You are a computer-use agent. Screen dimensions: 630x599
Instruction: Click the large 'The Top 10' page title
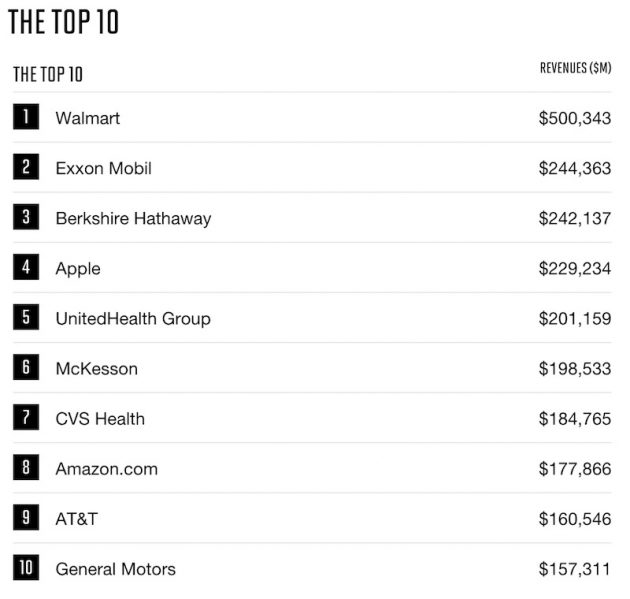point(63,22)
